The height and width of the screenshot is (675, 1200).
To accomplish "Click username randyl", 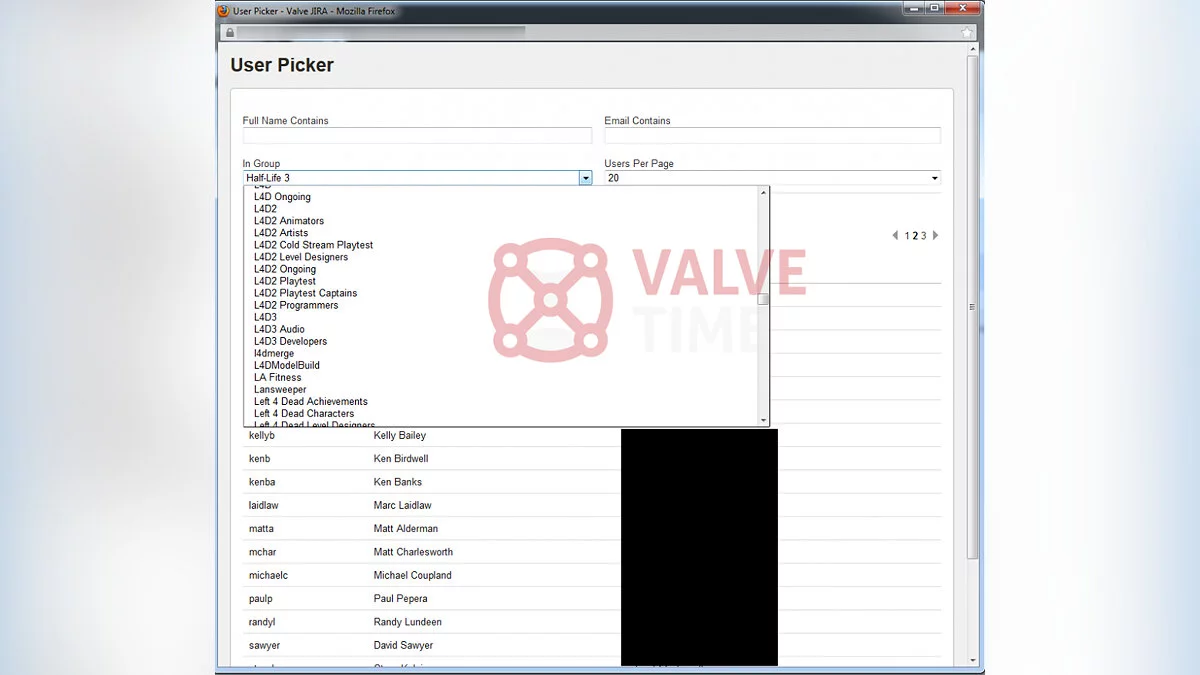I will (x=262, y=622).
